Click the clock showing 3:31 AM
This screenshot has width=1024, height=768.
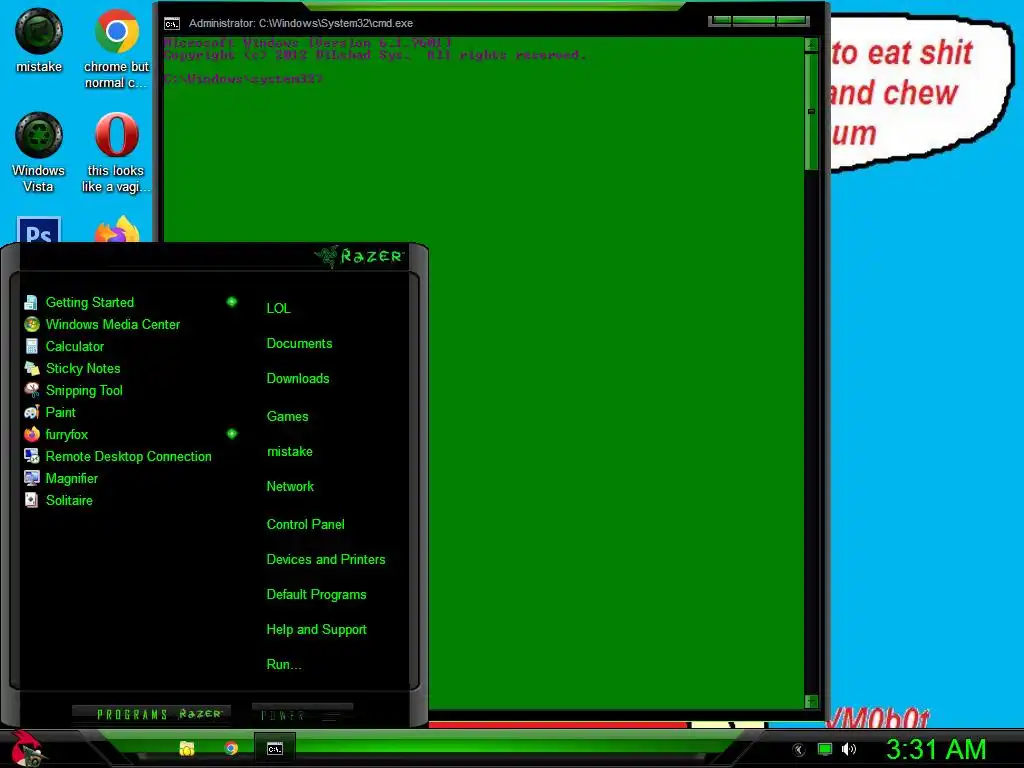point(935,750)
